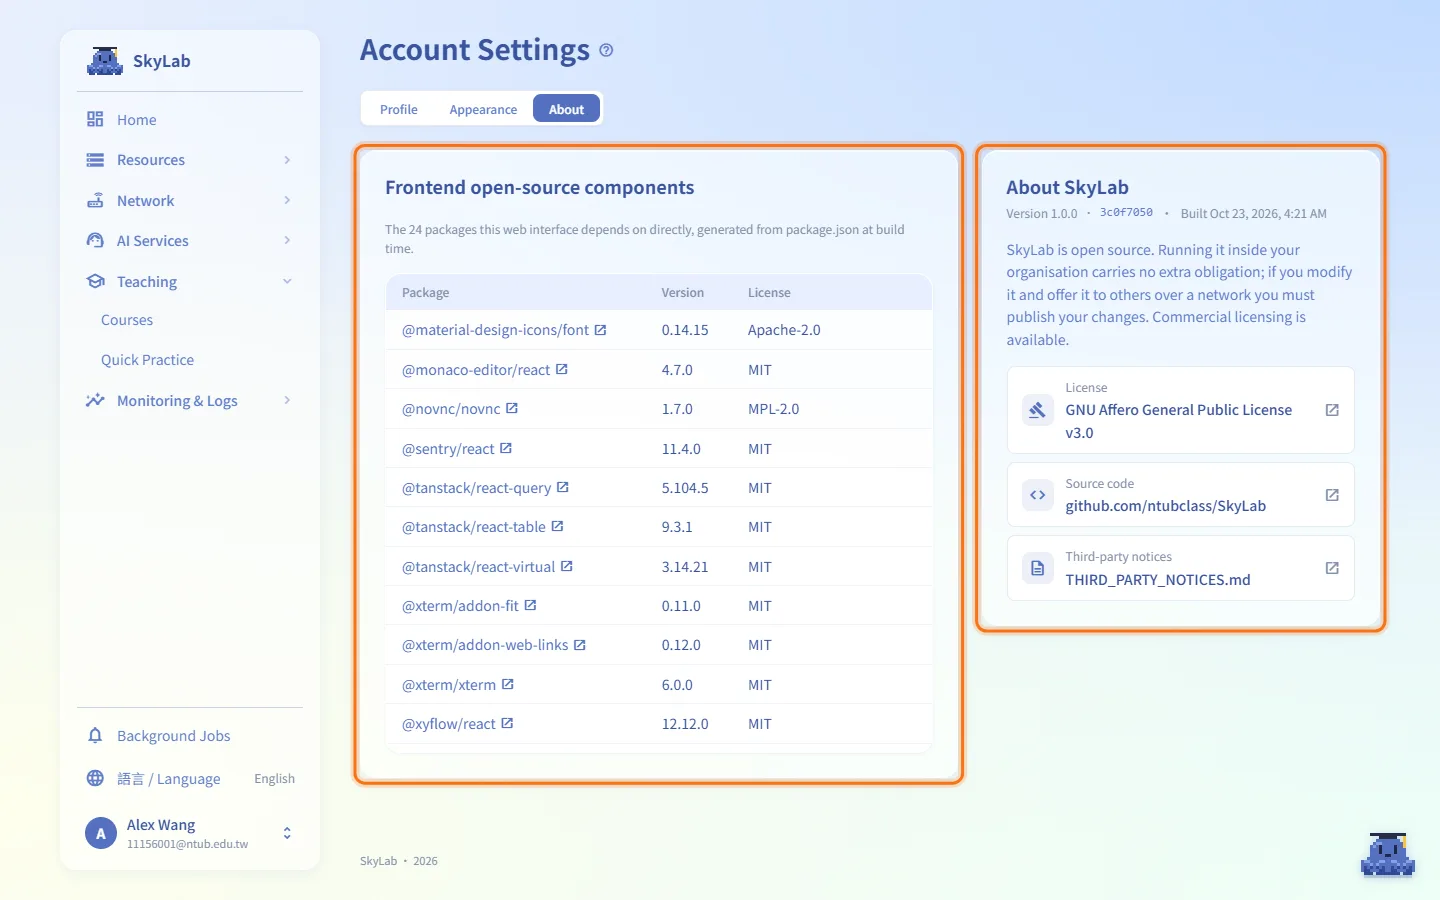Click the Version column header
Image resolution: width=1440 pixels, height=900 pixels.
click(682, 292)
